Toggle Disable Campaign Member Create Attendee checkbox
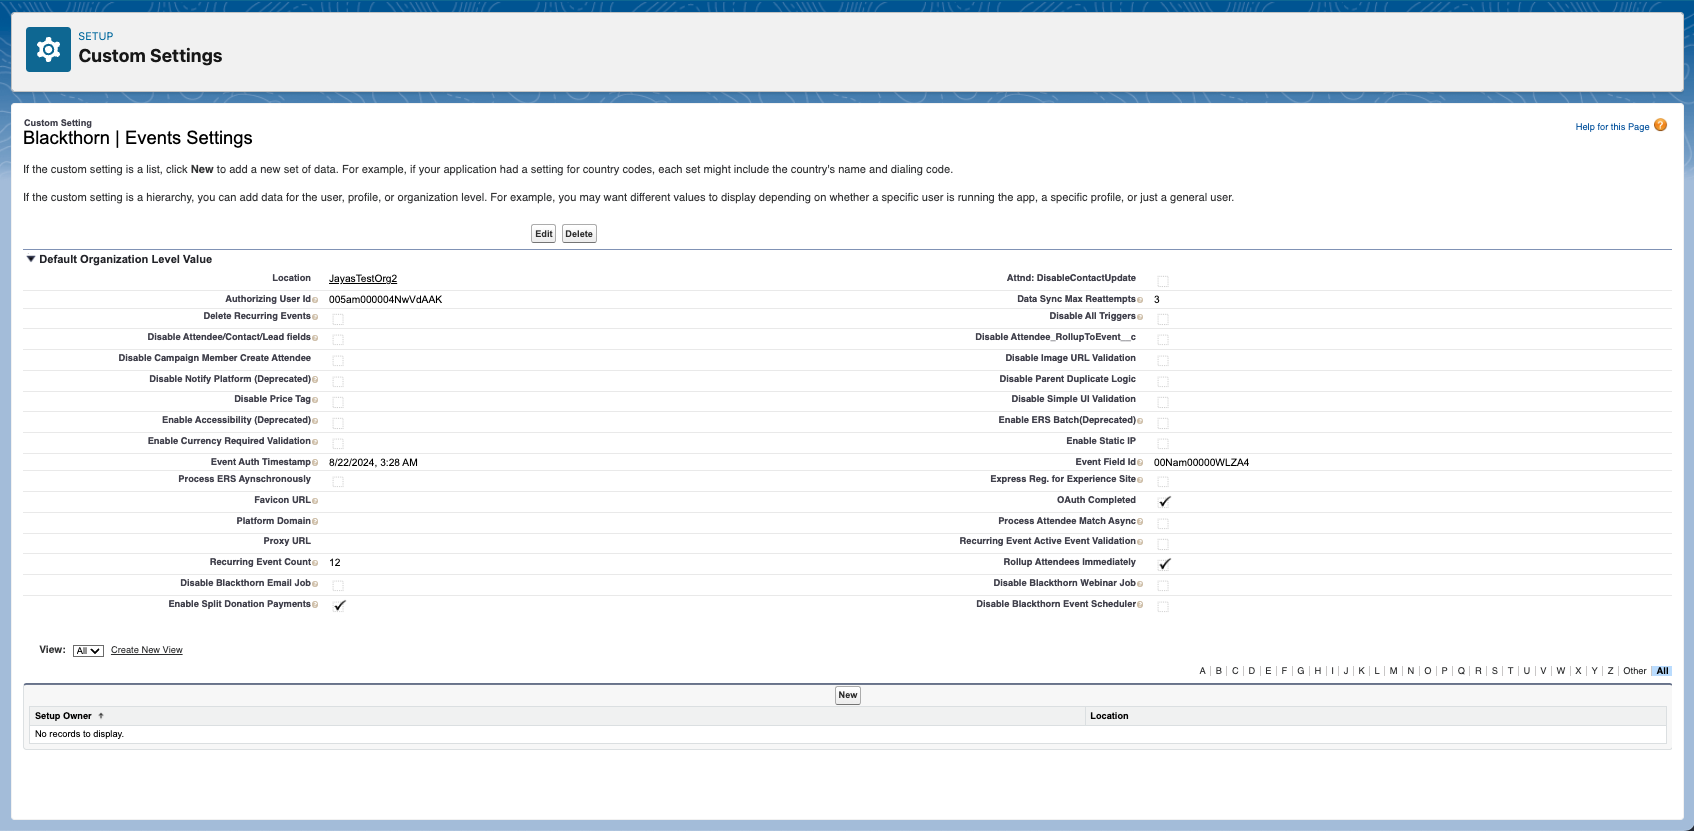This screenshot has width=1694, height=831. [338, 360]
